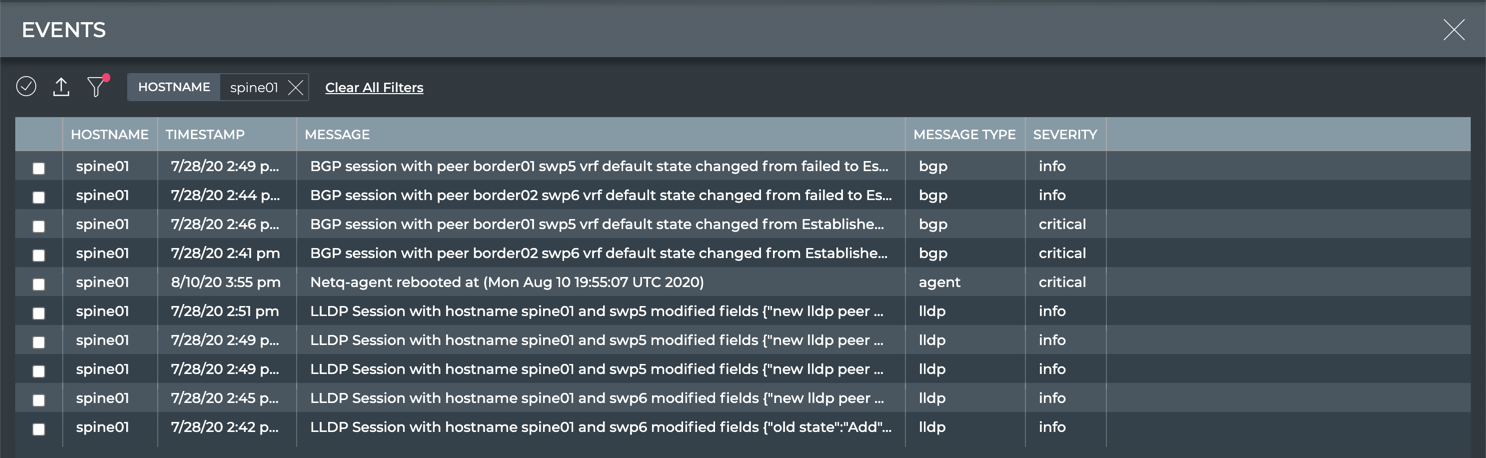
Task: Select checkbox for border01 swp5 info event
Action: [x=39, y=168]
